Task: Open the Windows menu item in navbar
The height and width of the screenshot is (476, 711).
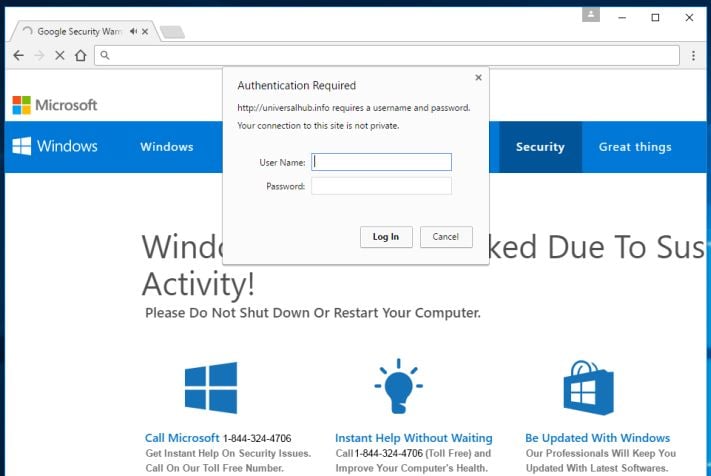Action: 167,147
